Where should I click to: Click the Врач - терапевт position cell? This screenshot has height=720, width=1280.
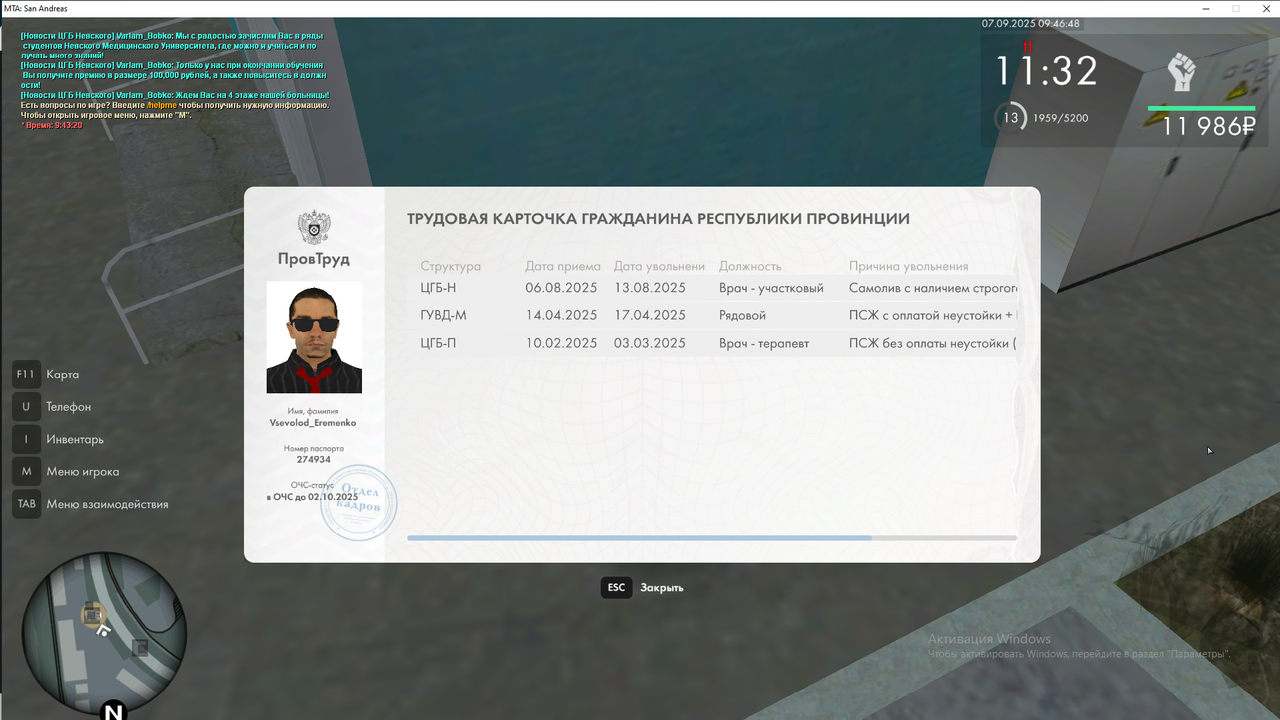tap(764, 343)
